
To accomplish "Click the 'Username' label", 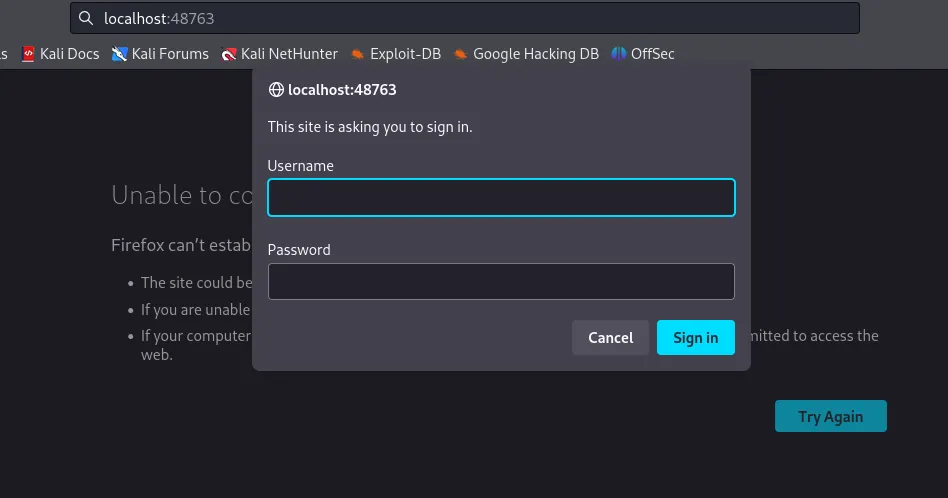I will (x=300, y=166).
